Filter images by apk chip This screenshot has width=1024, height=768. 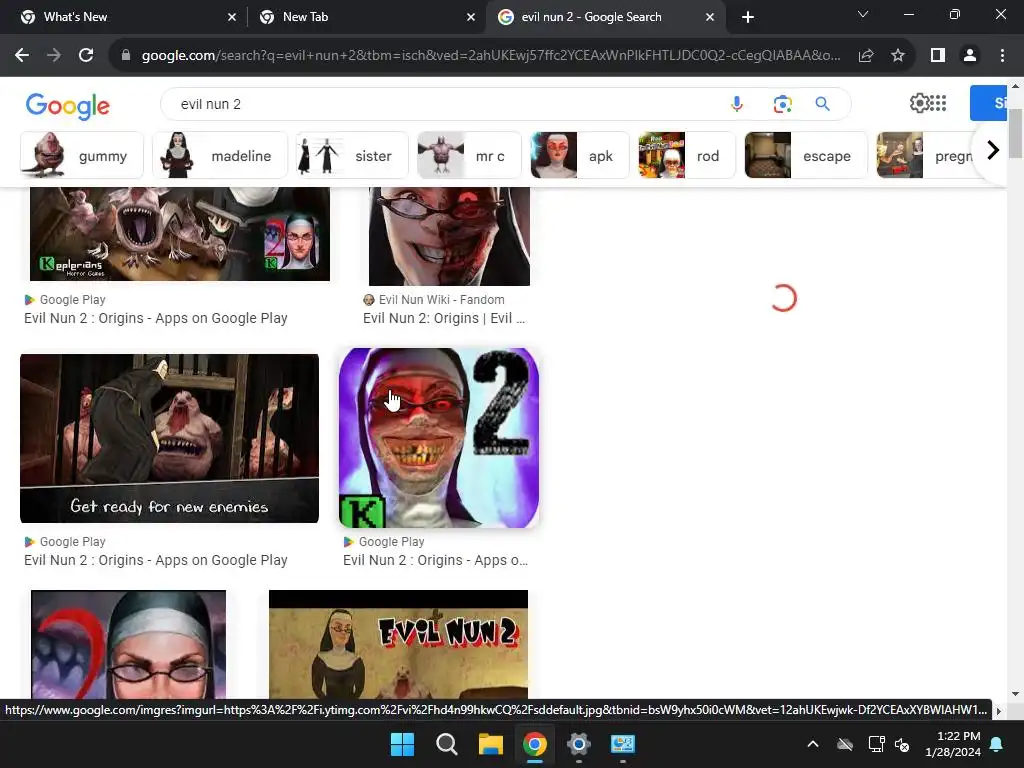pos(580,155)
